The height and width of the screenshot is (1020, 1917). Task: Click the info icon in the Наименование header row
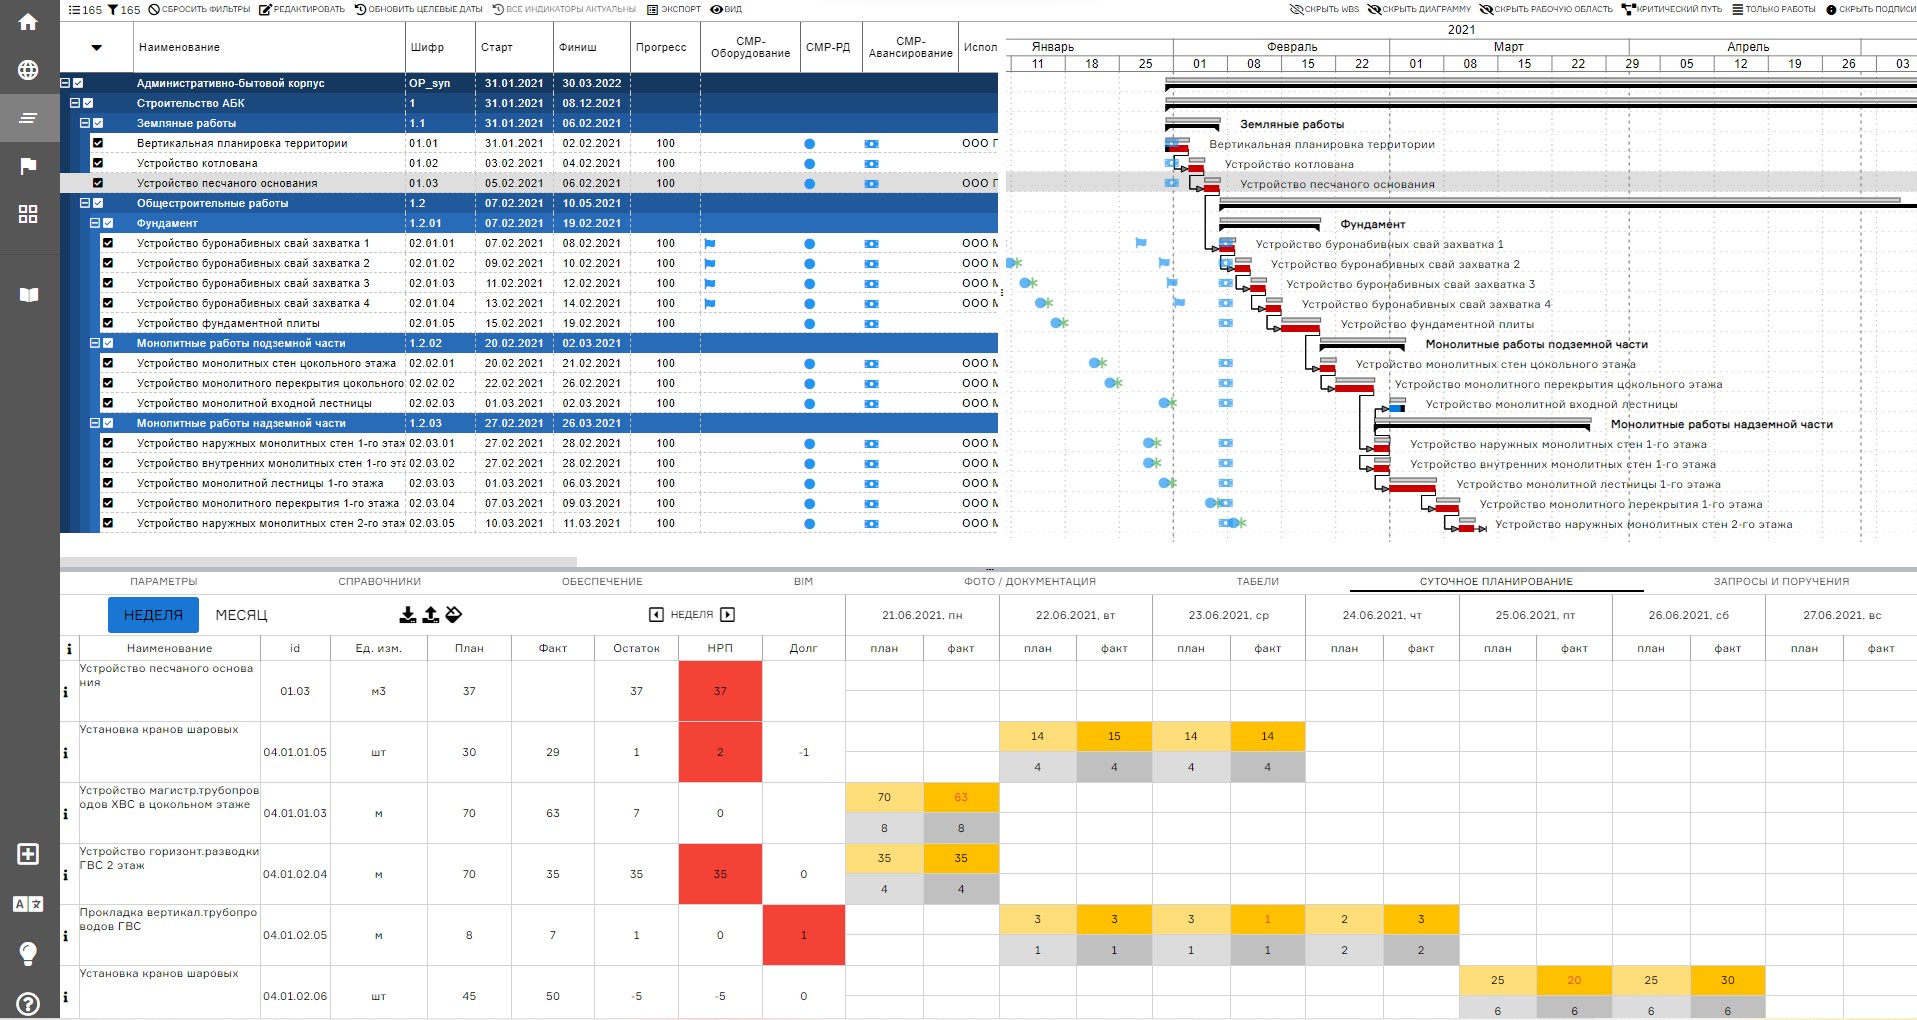69,649
